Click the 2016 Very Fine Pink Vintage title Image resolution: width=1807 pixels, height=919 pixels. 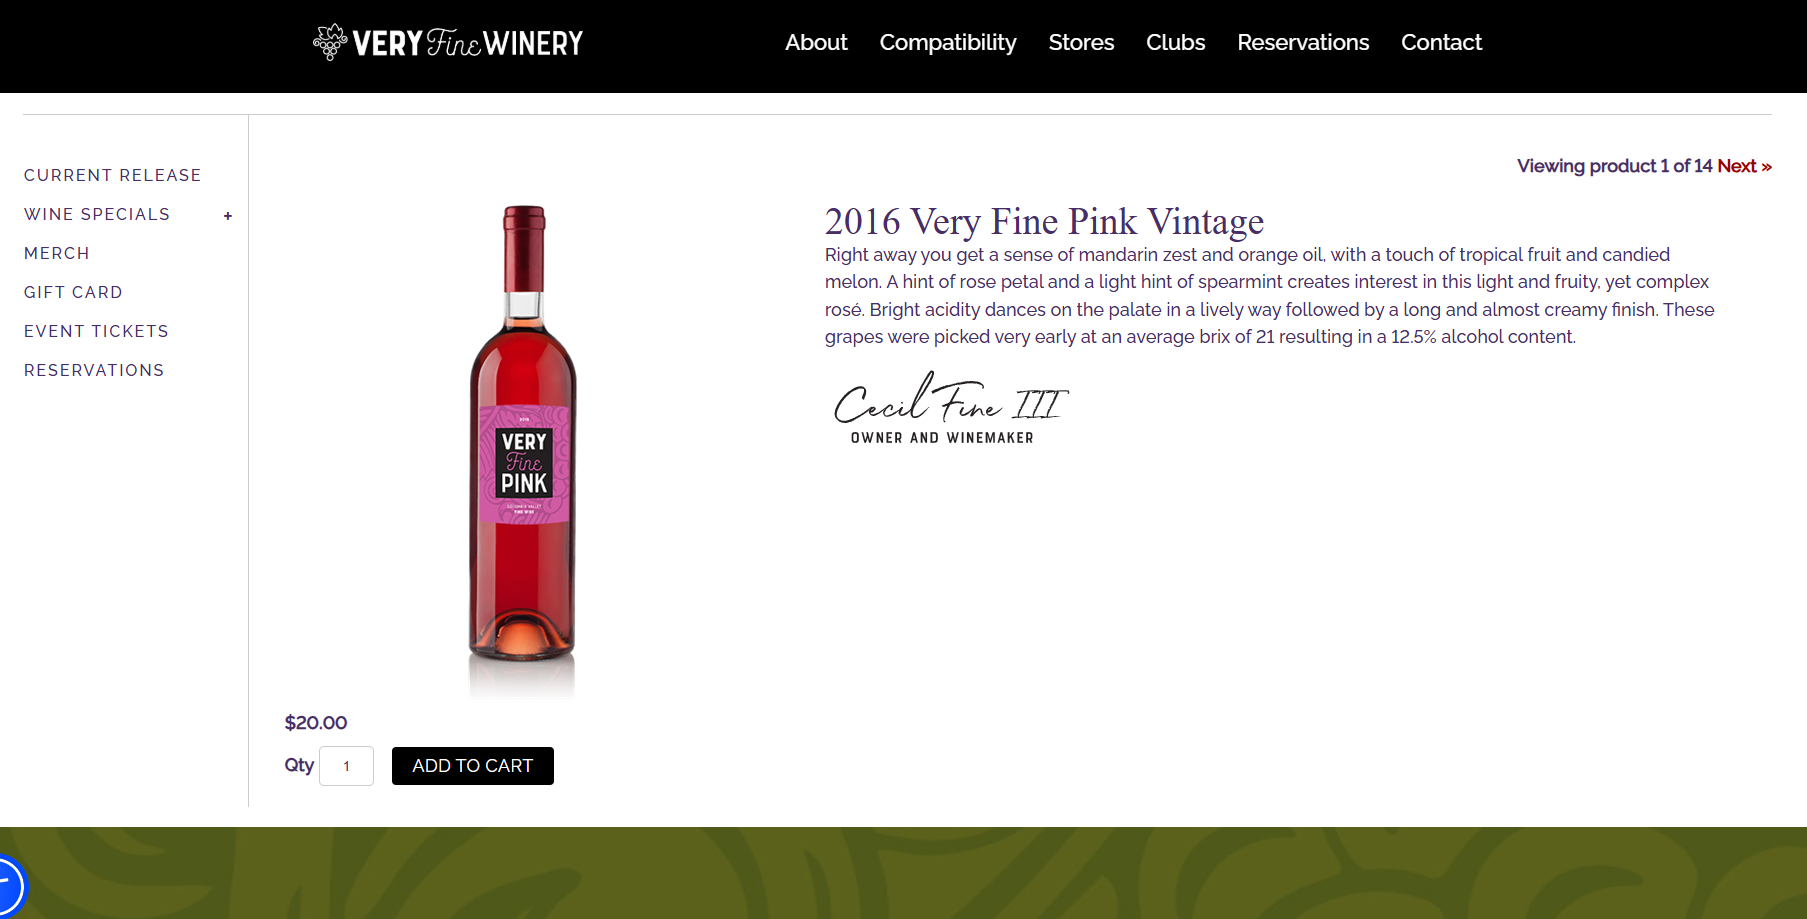[x=1044, y=221]
